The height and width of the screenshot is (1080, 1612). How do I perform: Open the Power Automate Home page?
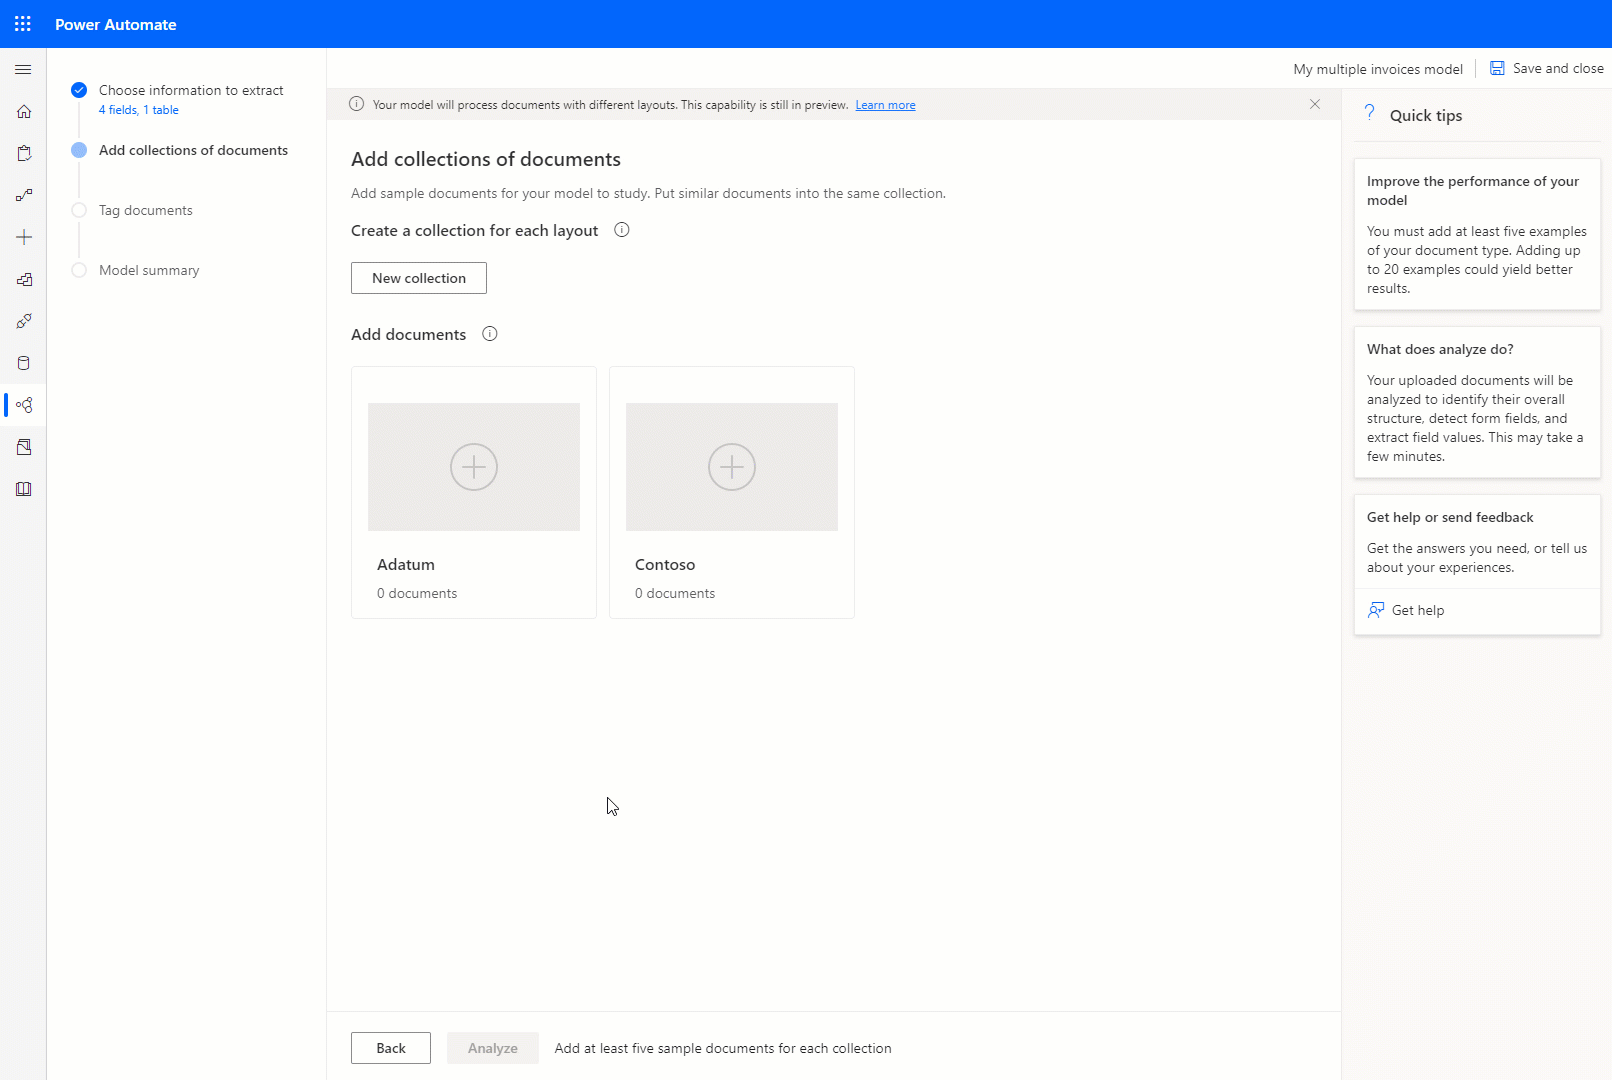pyautogui.click(x=24, y=111)
